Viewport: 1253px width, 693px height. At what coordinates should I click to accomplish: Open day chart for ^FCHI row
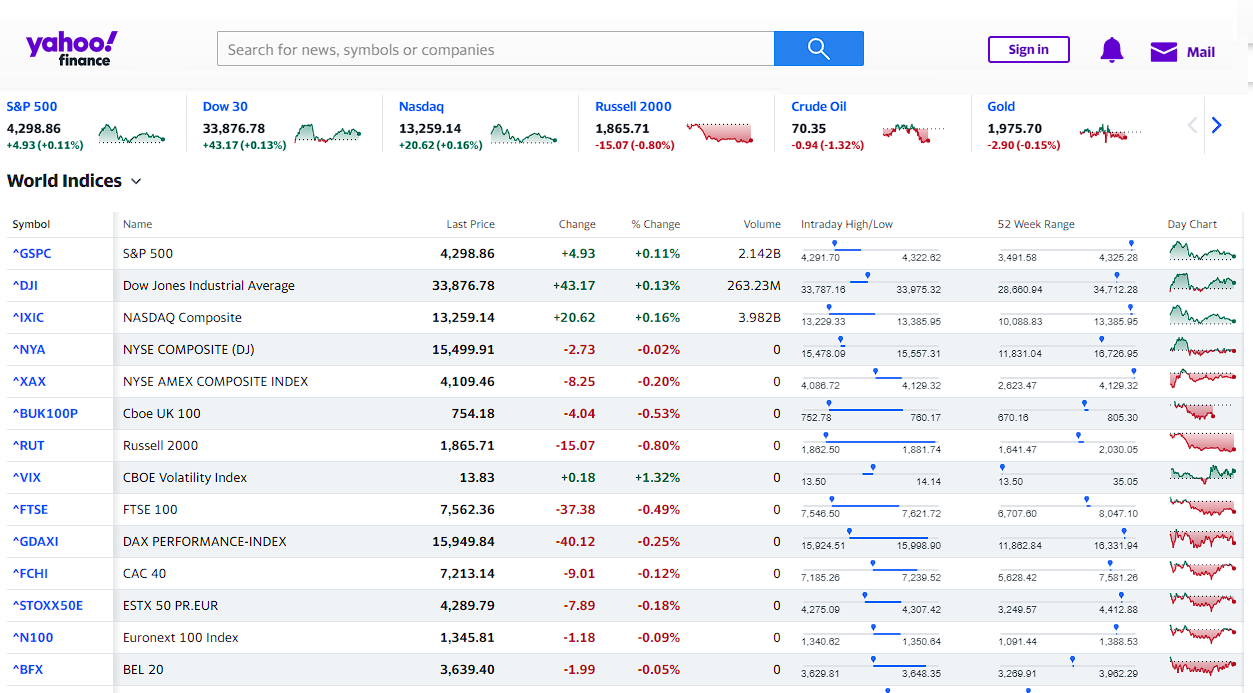click(1202, 572)
